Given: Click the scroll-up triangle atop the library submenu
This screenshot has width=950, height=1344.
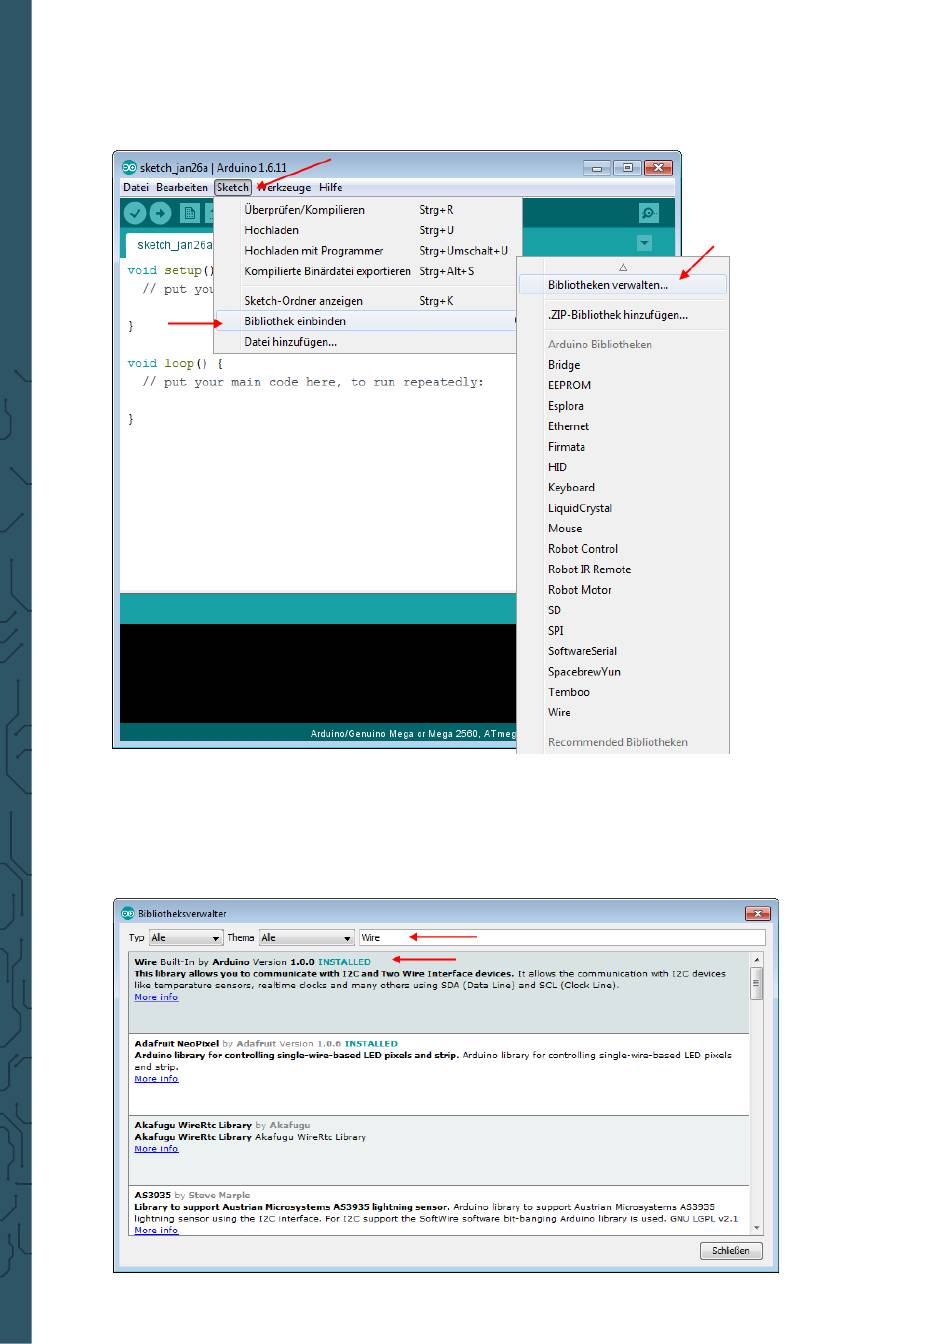Looking at the screenshot, I should (x=623, y=267).
